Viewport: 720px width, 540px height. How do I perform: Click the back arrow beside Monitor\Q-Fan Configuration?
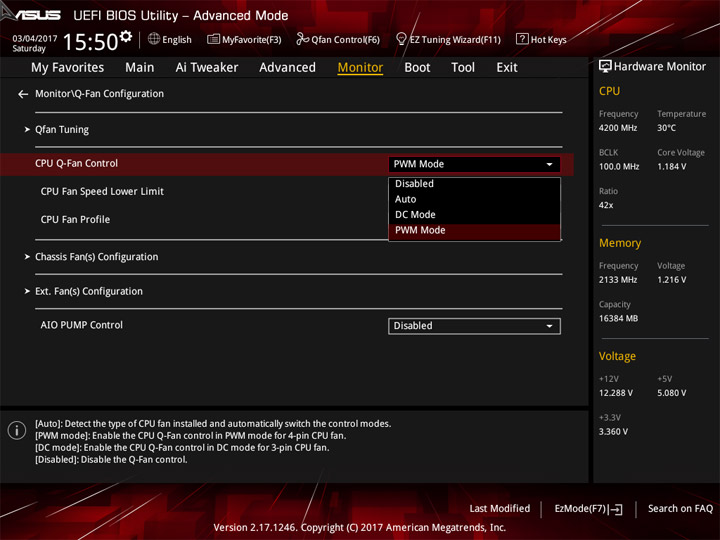pos(23,94)
